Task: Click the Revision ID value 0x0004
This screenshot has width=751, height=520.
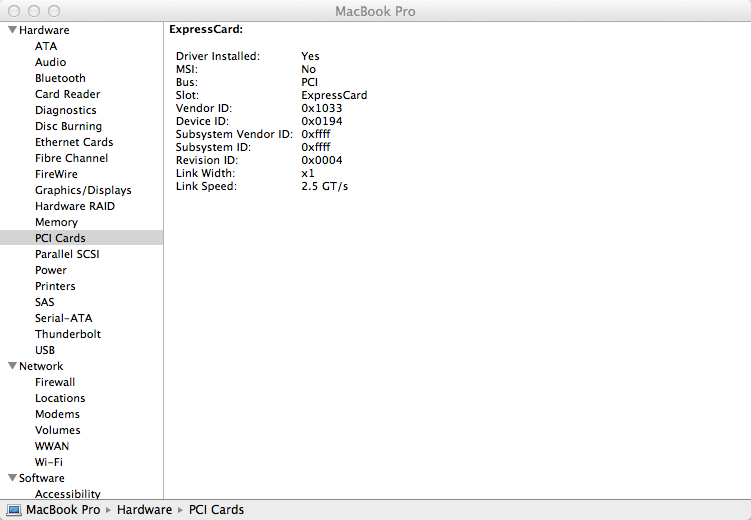Action: click(322, 160)
